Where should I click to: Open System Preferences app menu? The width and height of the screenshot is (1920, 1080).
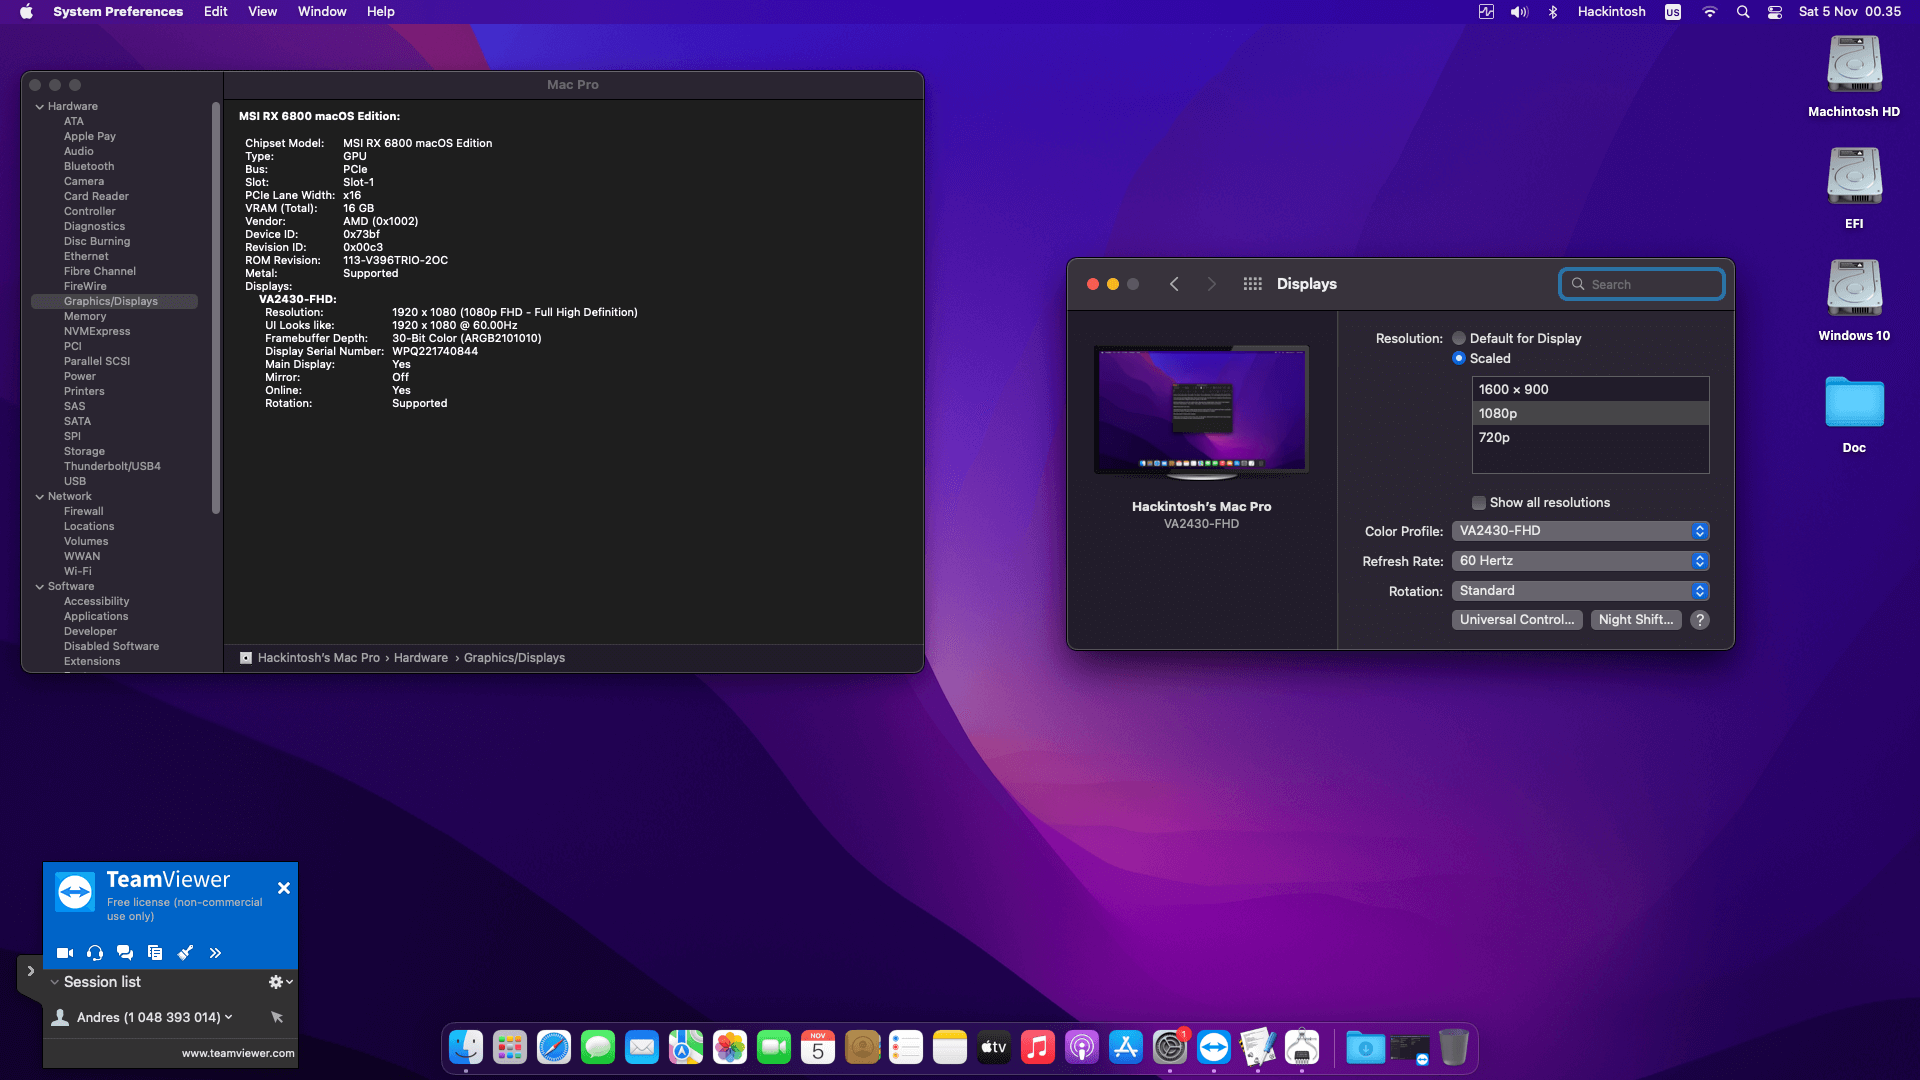118,12
